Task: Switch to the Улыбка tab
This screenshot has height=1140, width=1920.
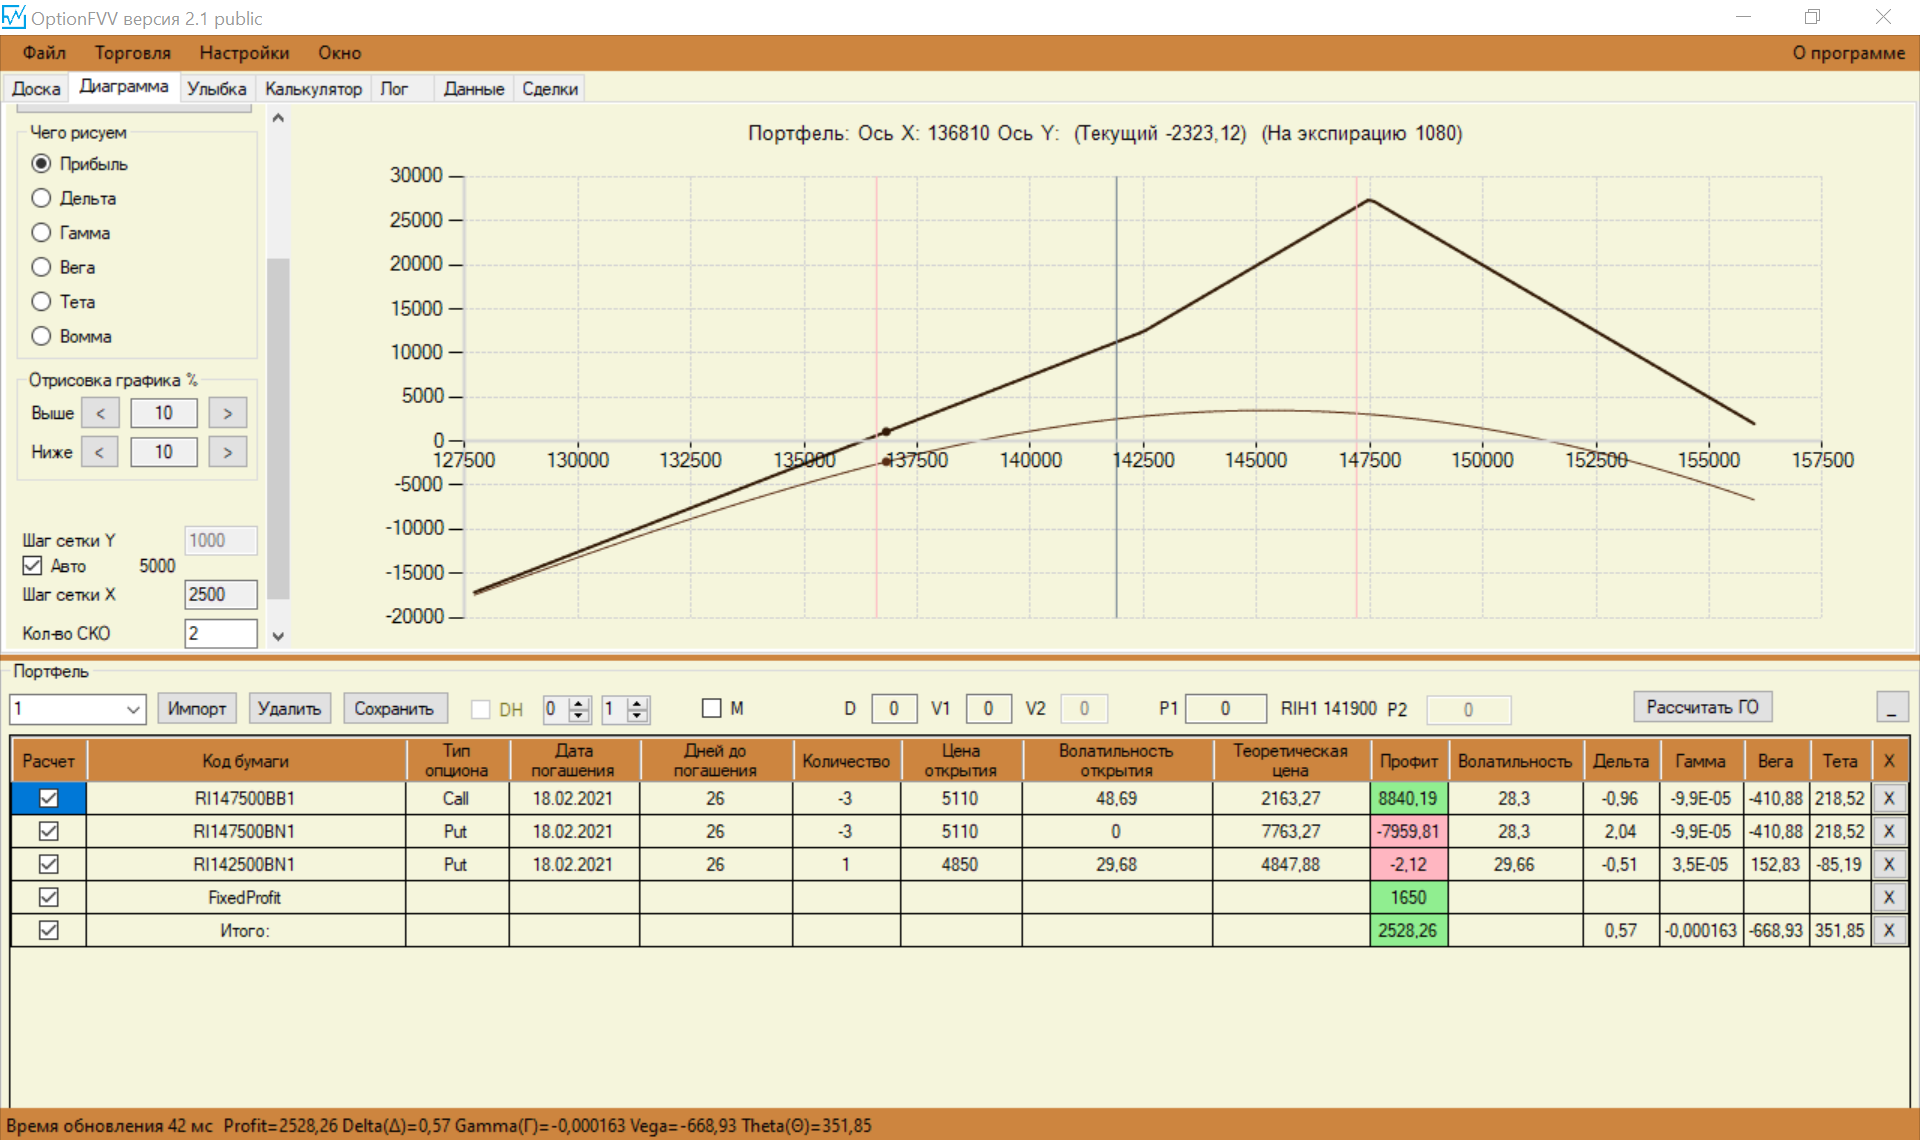Action: click(216, 89)
